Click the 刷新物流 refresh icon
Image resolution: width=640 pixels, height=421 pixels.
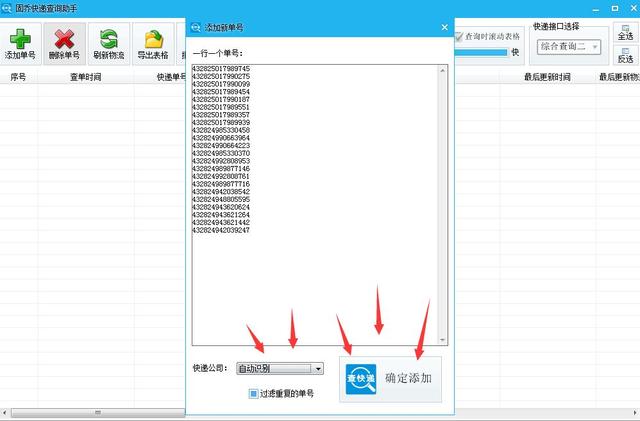tap(109, 39)
